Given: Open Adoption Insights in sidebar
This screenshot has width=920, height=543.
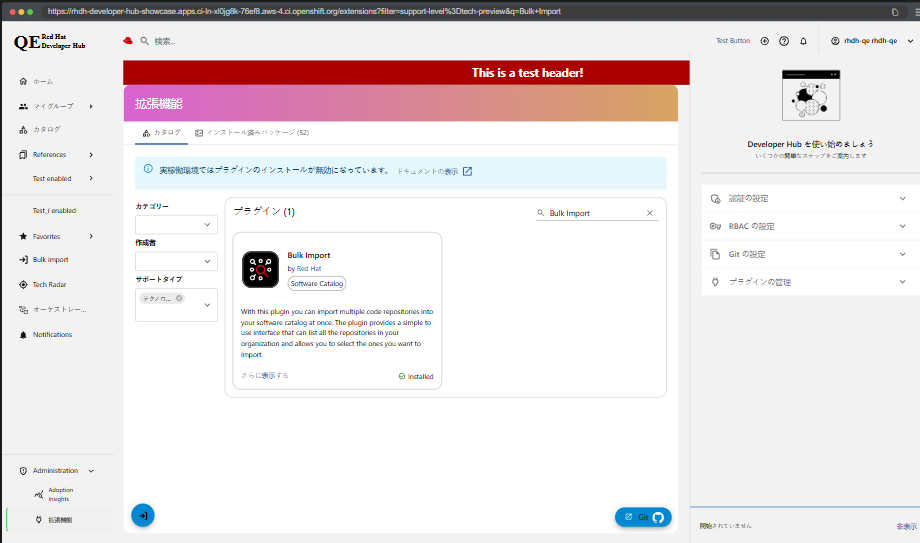Looking at the screenshot, I should point(60,494).
